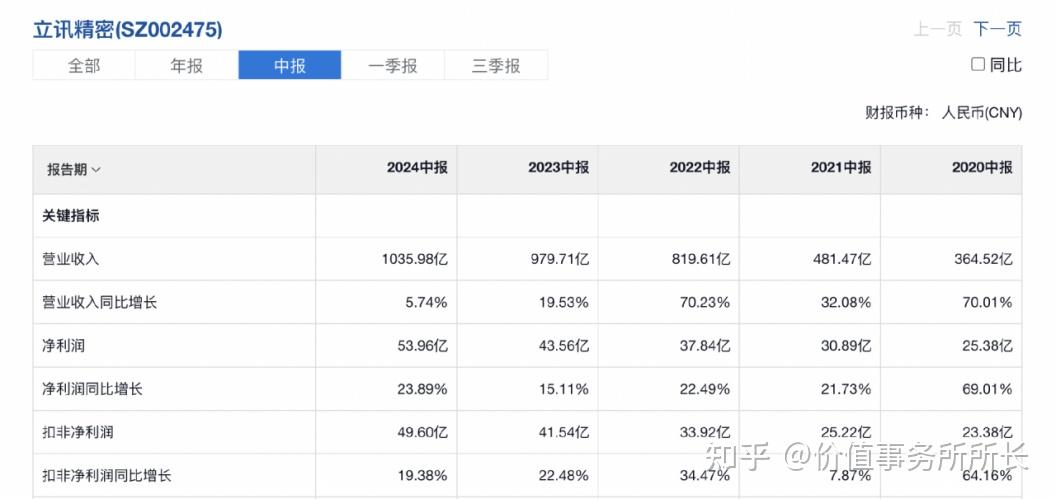Click the 2021中报 column header
This screenshot has height=500, width=1056.
click(840, 168)
